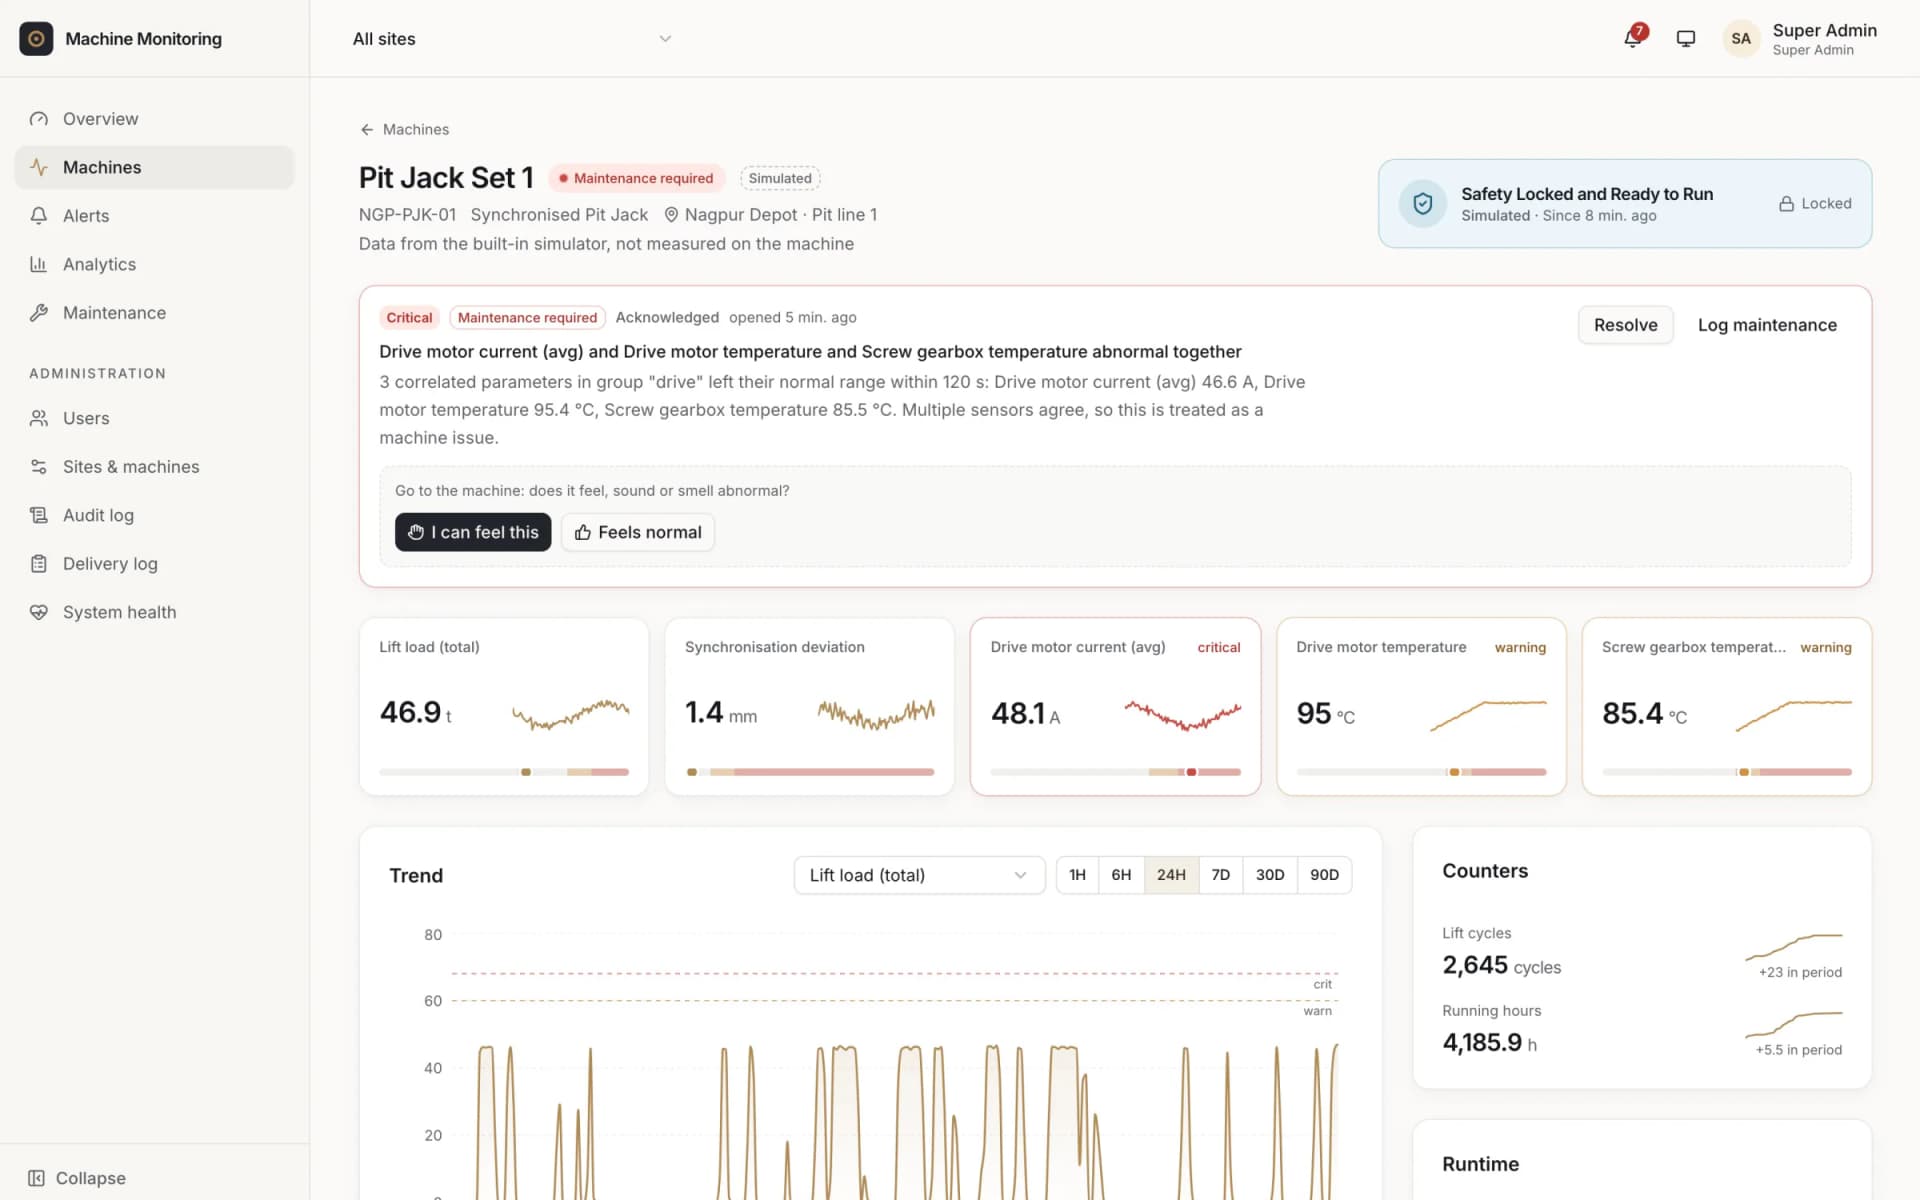This screenshot has height=1200, width=1920.
Task: Click the Sites & machines icon
Action: 39,467
